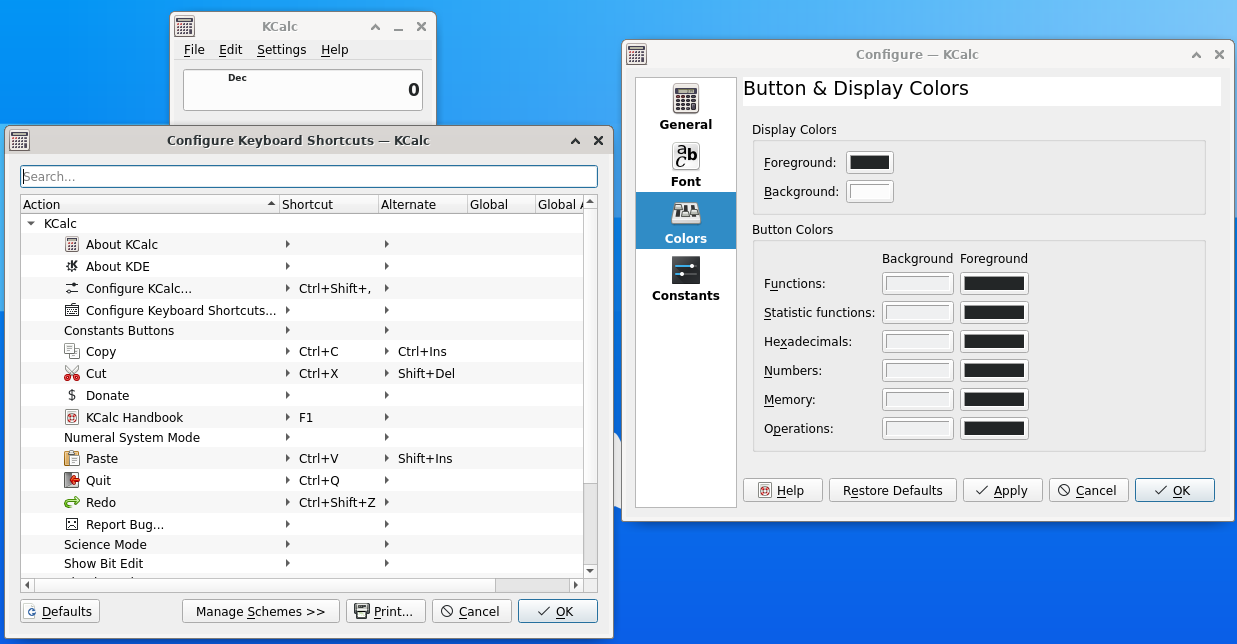Pick Statistic functions background color
The width and height of the screenshot is (1237, 644).
(x=918, y=313)
